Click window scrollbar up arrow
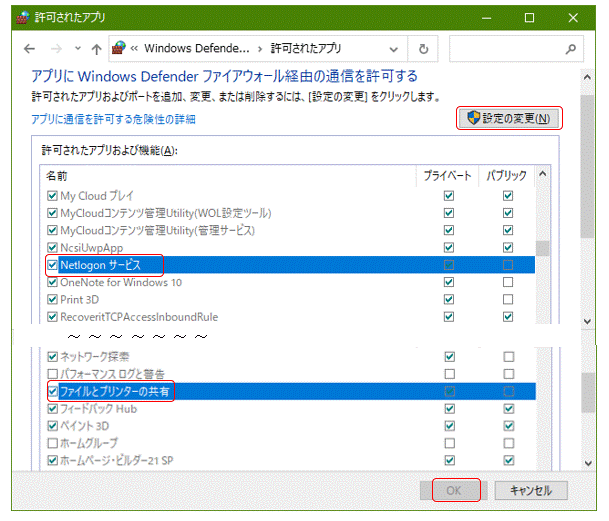 tap(587, 77)
